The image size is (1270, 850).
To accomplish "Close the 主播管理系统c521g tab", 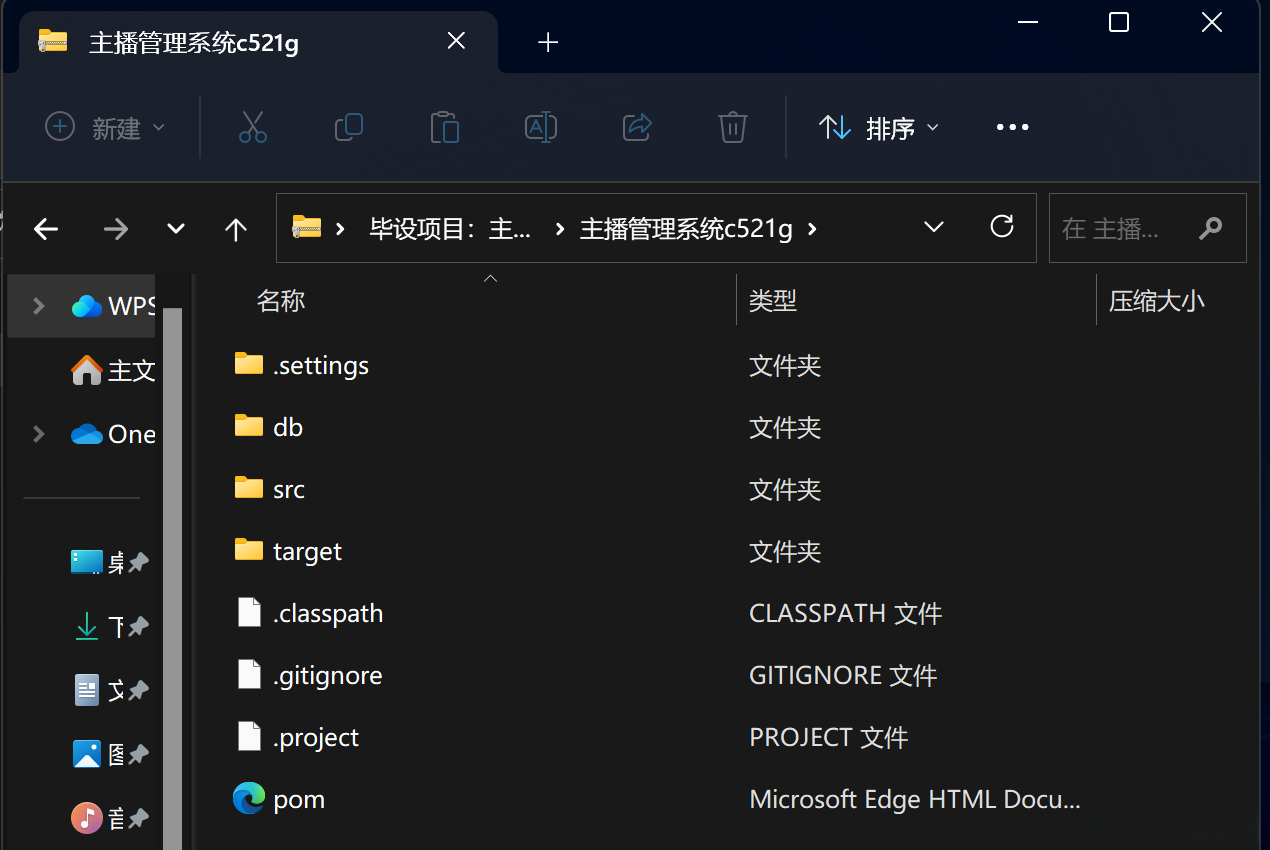I will click(456, 41).
